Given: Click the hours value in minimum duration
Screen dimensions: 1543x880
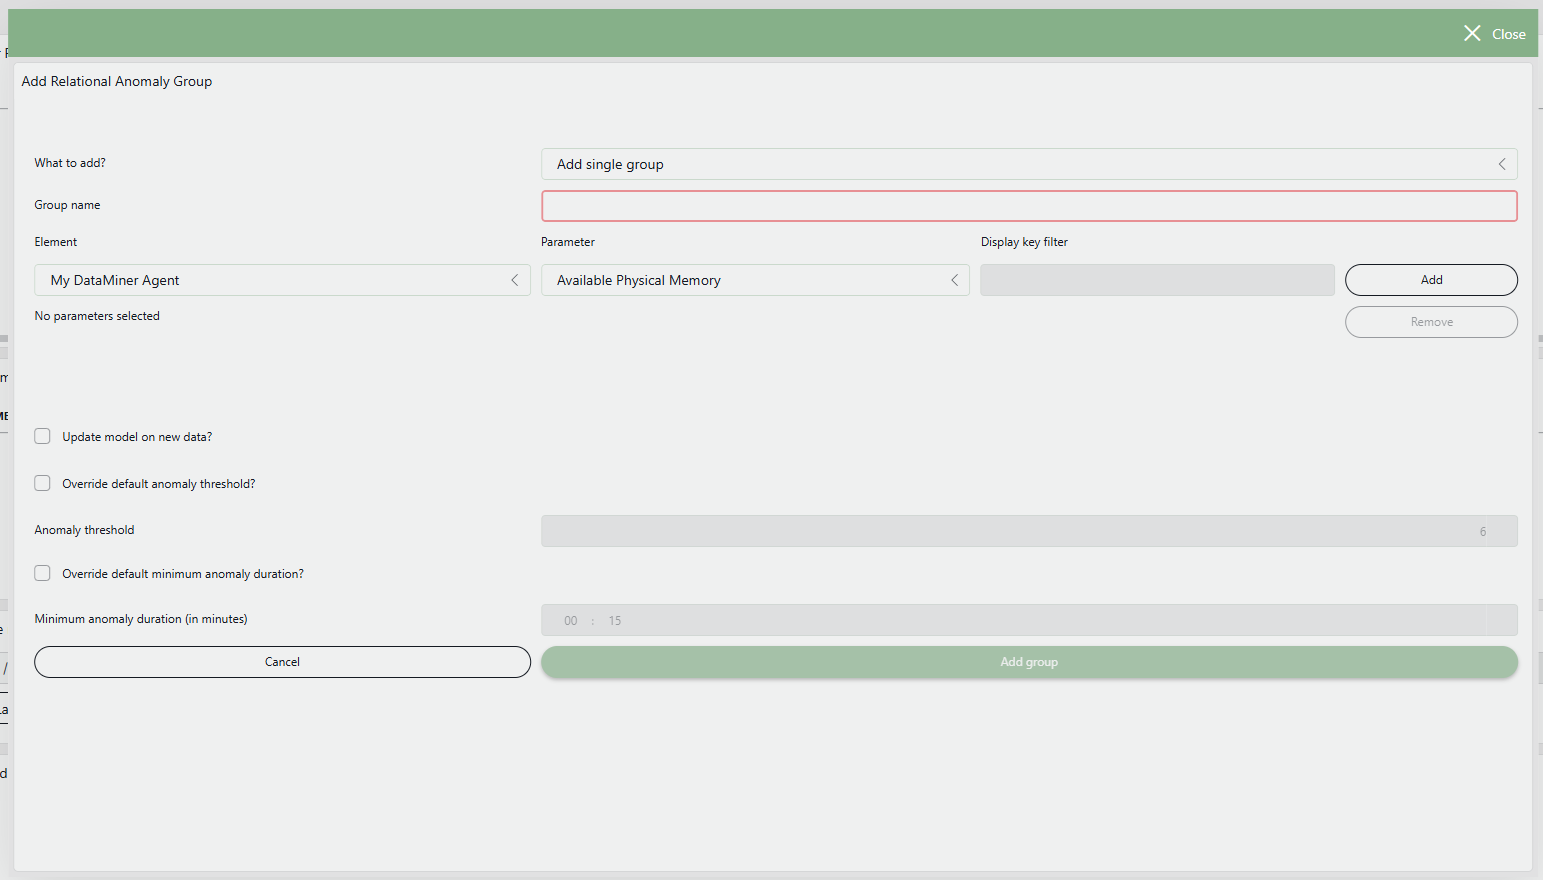Looking at the screenshot, I should click(570, 621).
